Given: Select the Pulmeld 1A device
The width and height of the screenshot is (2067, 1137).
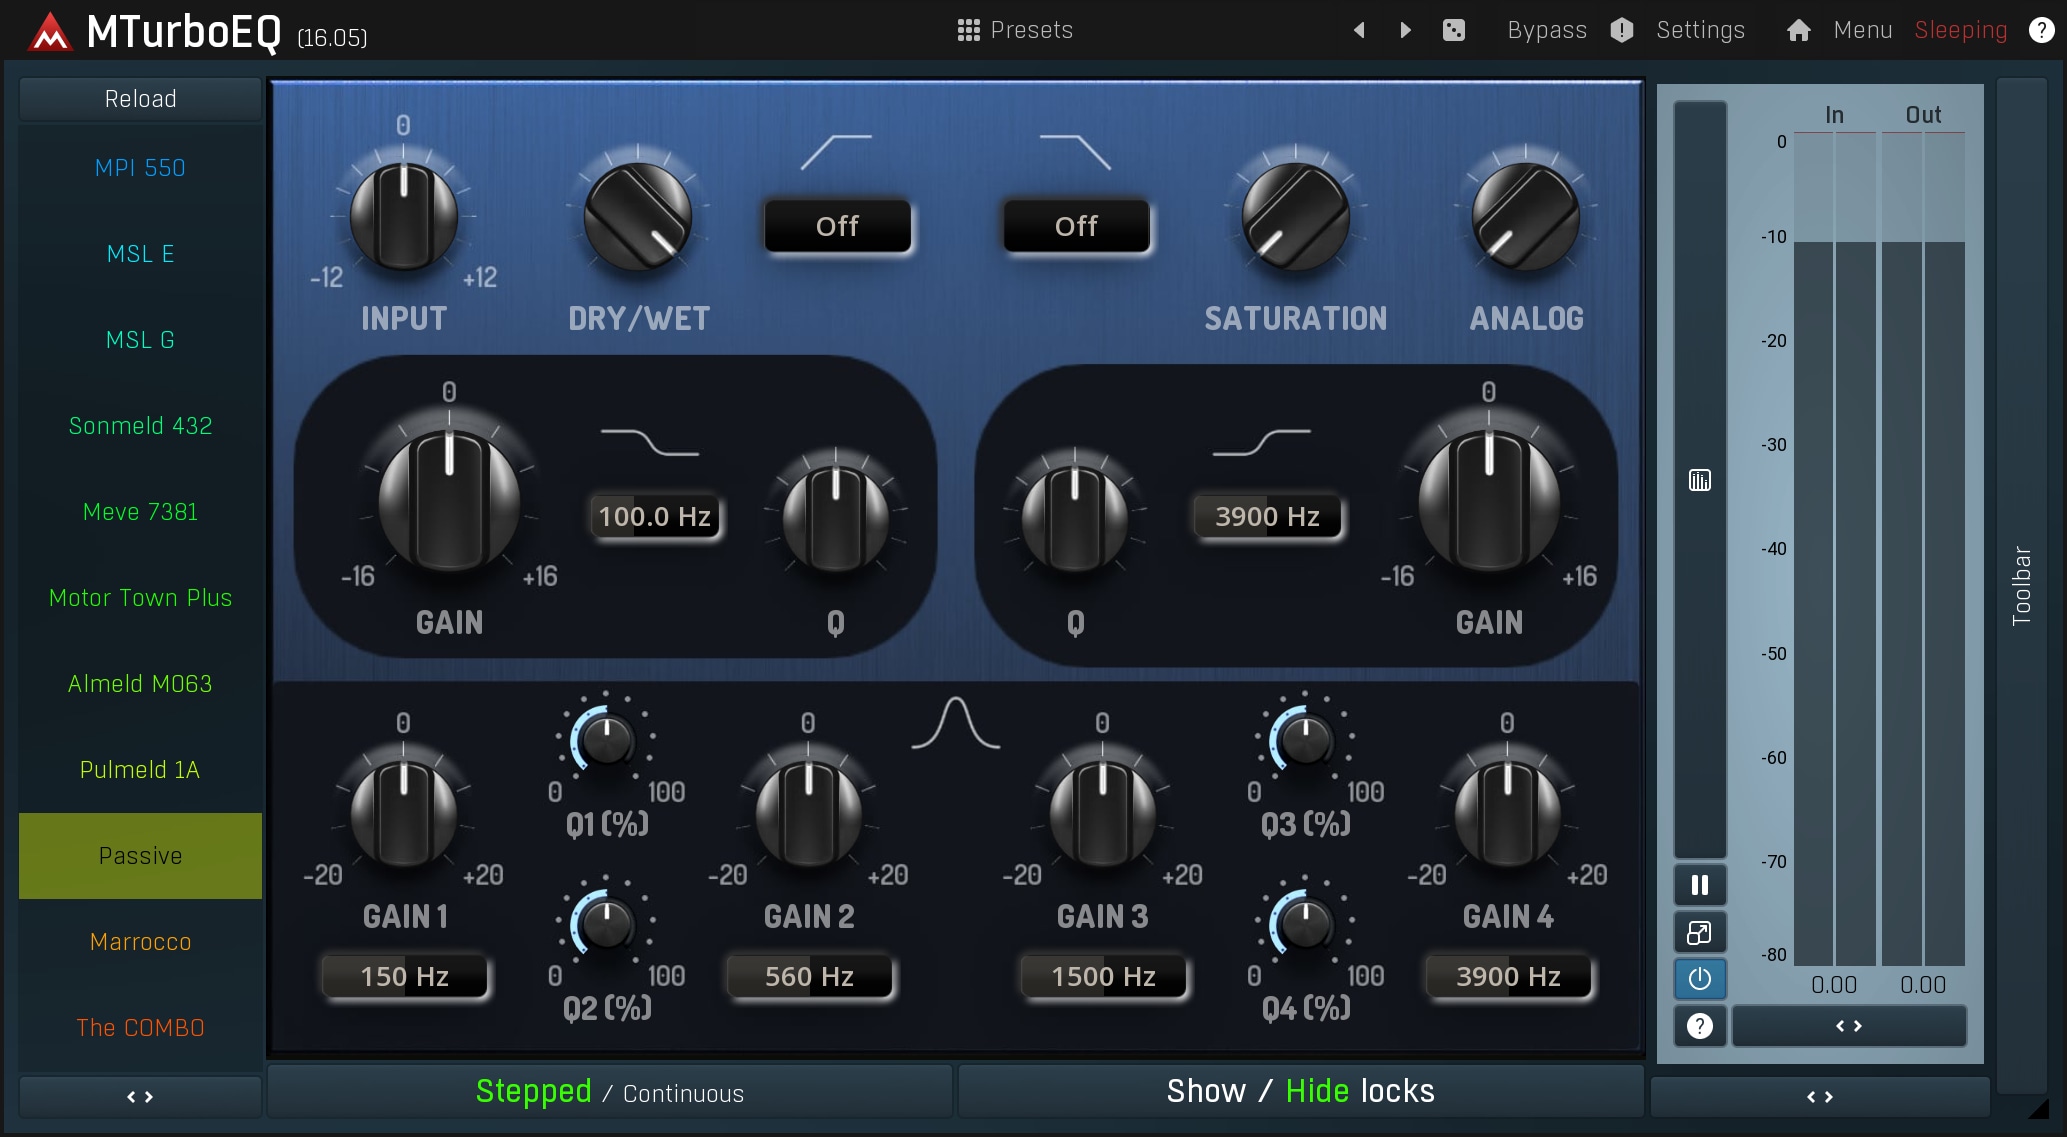Looking at the screenshot, I should [140, 770].
